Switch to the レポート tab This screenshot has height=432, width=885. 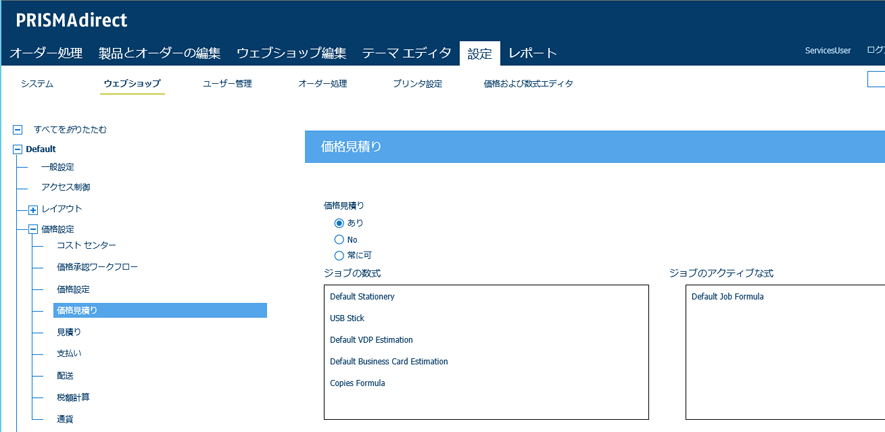point(532,53)
